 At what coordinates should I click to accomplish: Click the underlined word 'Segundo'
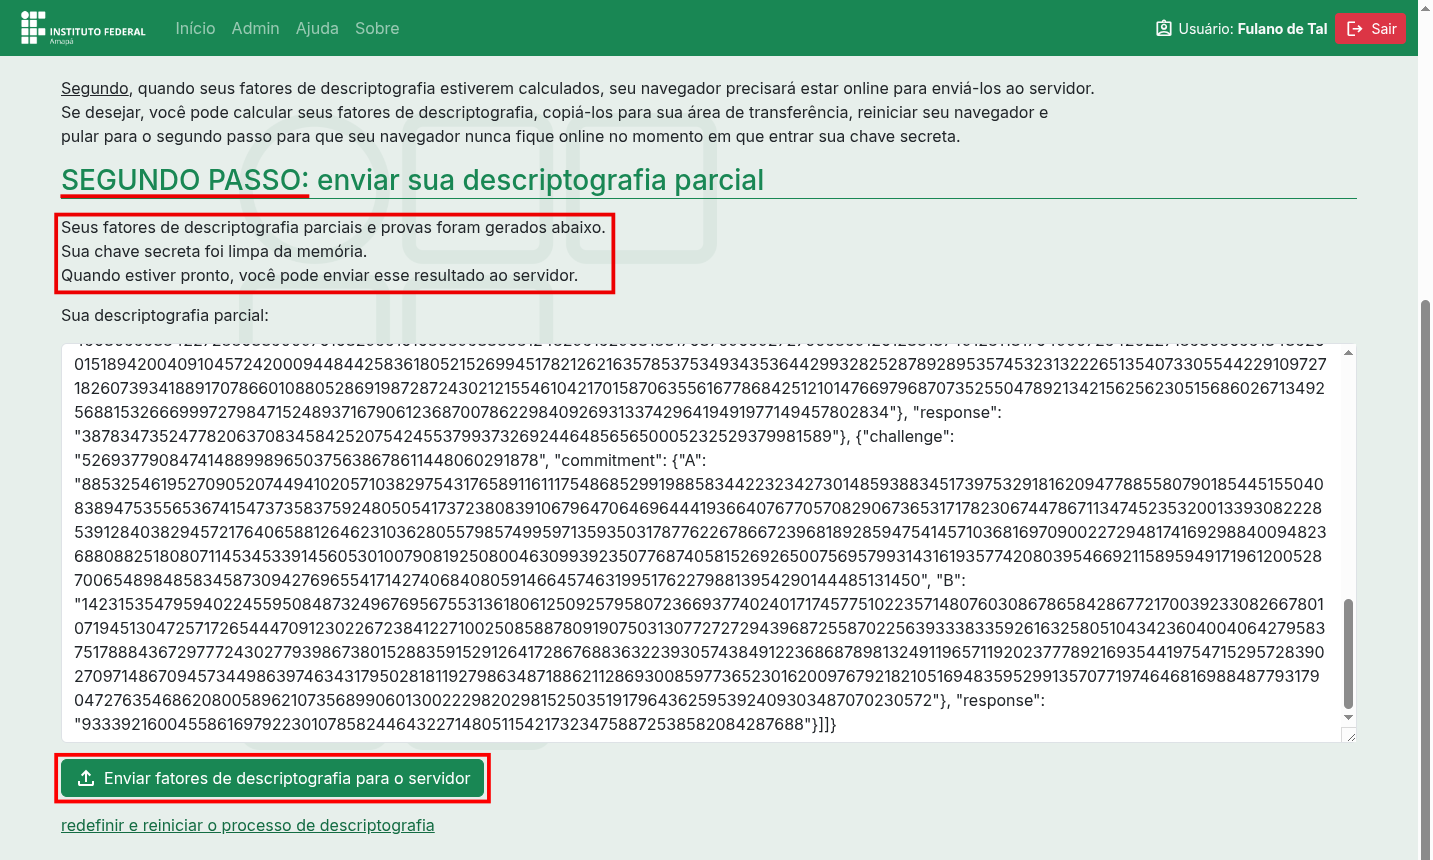pos(95,88)
